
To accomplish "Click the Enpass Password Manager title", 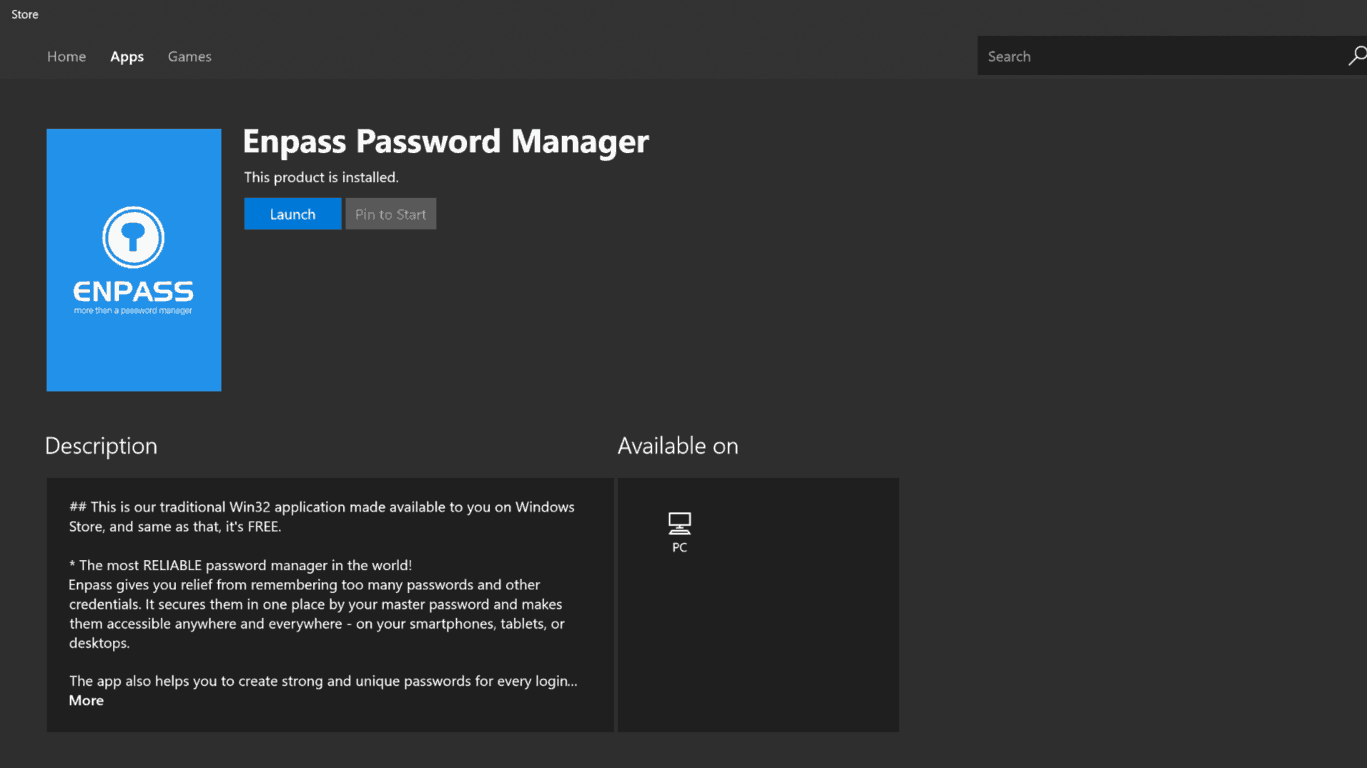I will (x=446, y=142).
